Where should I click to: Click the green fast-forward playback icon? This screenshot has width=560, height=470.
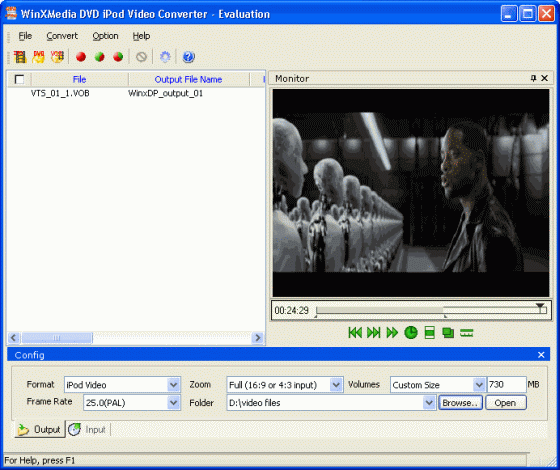392,333
